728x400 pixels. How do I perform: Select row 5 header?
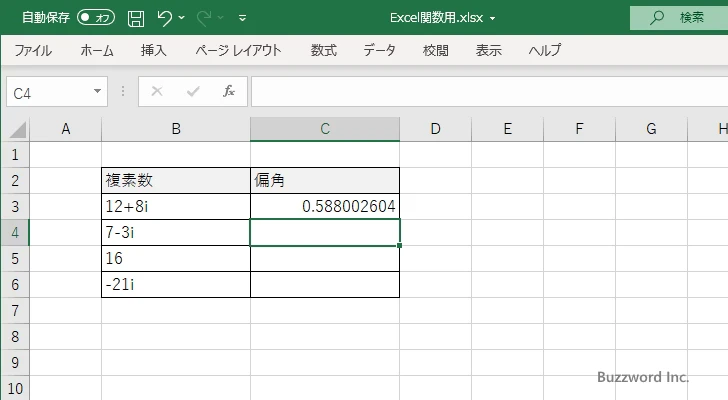(15, 258)
